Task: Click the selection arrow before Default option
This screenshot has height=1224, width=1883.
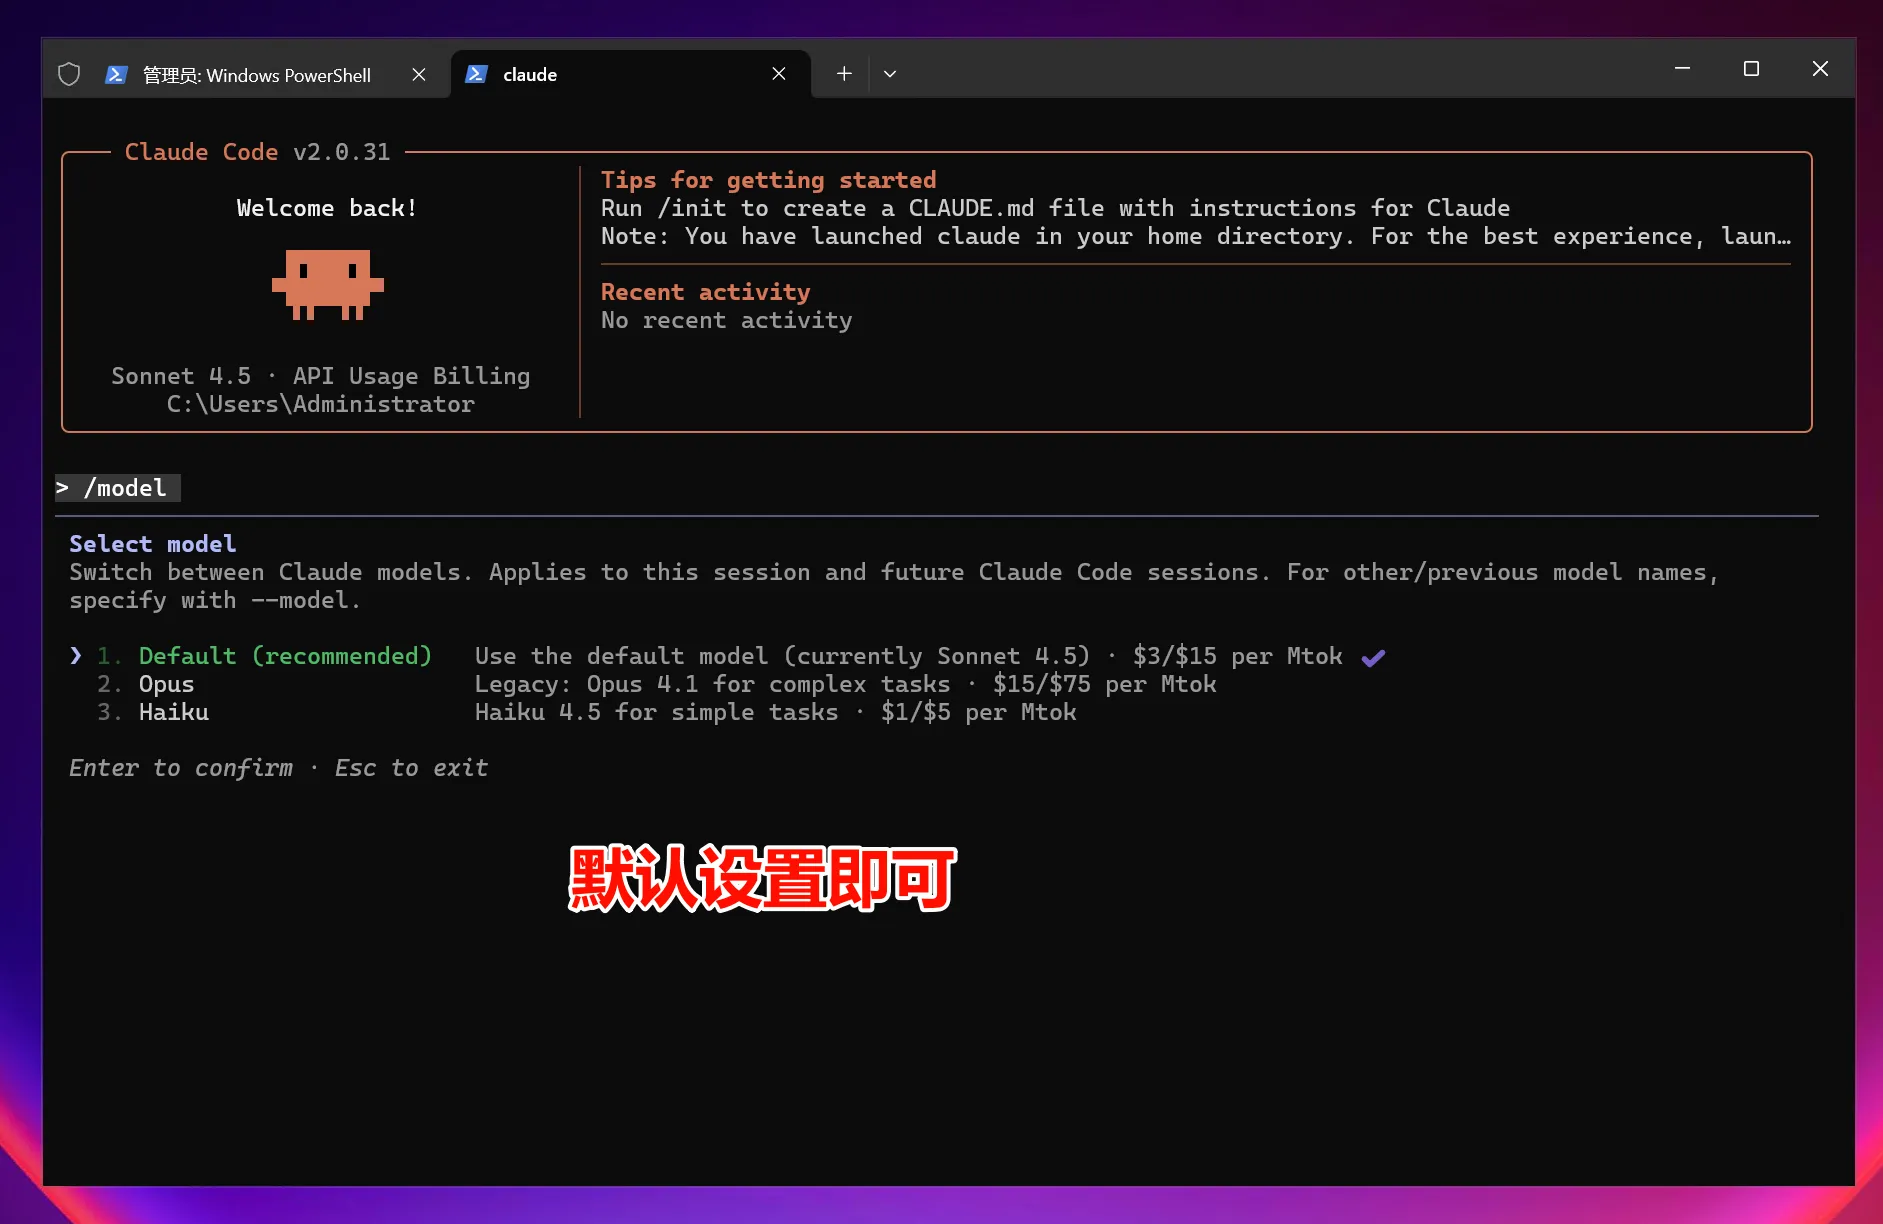Action: coord(76,656)
